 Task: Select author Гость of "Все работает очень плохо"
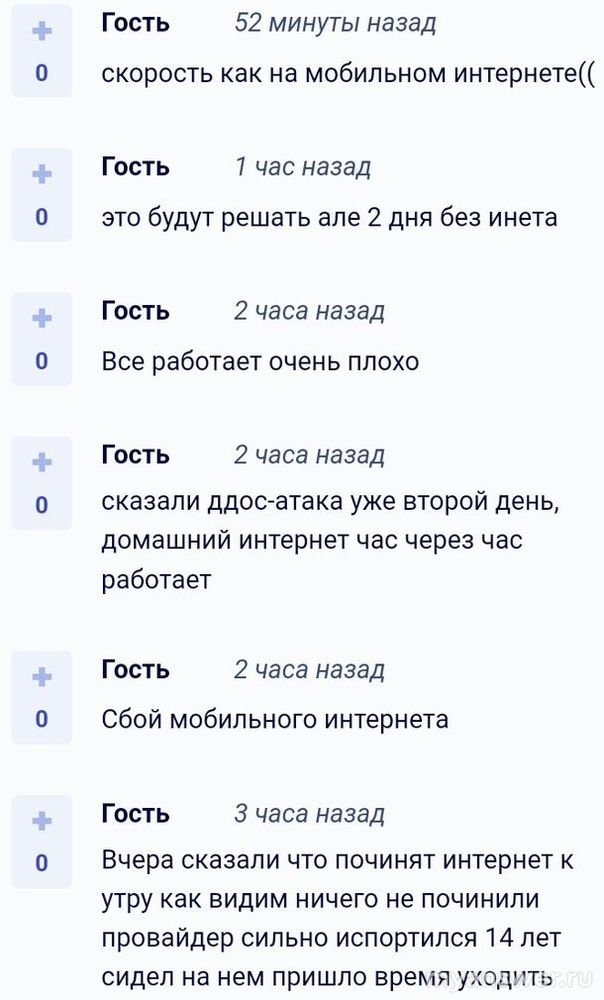pos(136,311)
